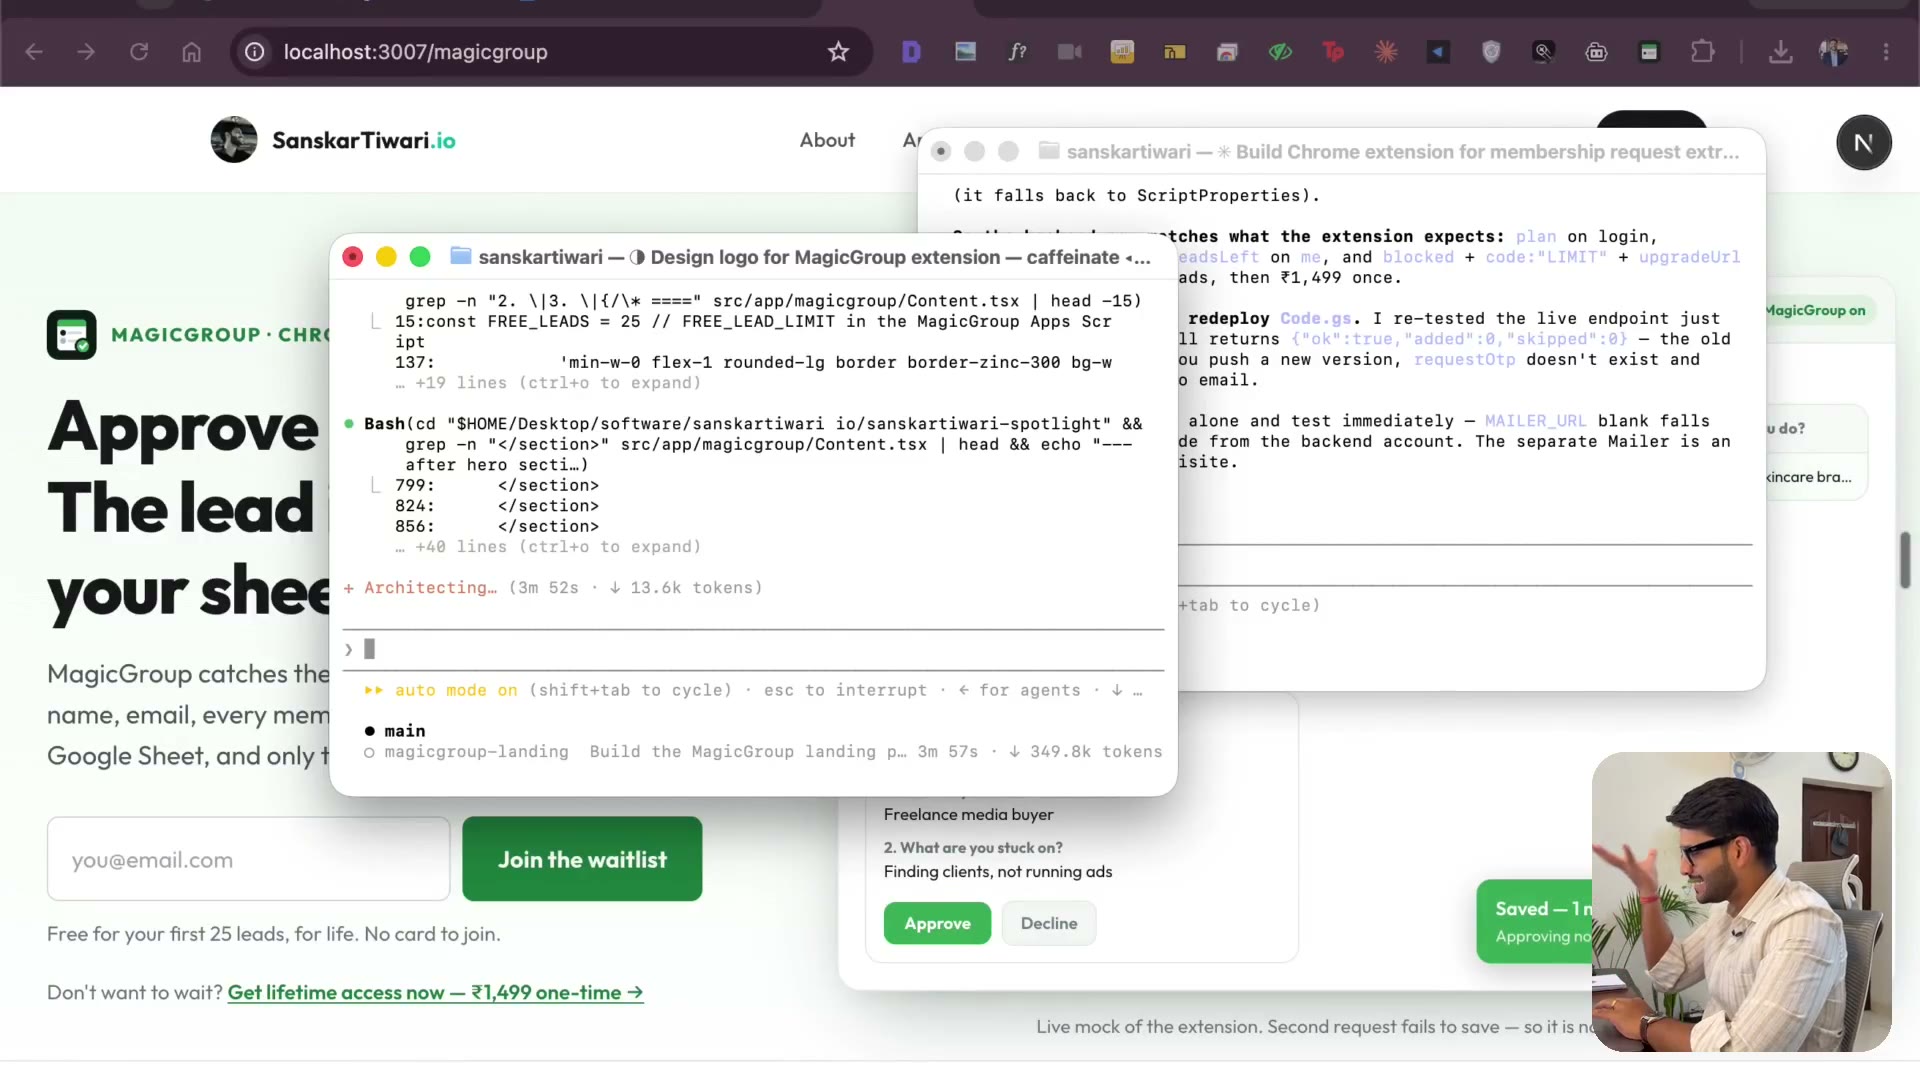Click the Join the waitlist button
Image resolution: width=1920 pixels, height=1080 pixels.
tap(582, 859)
